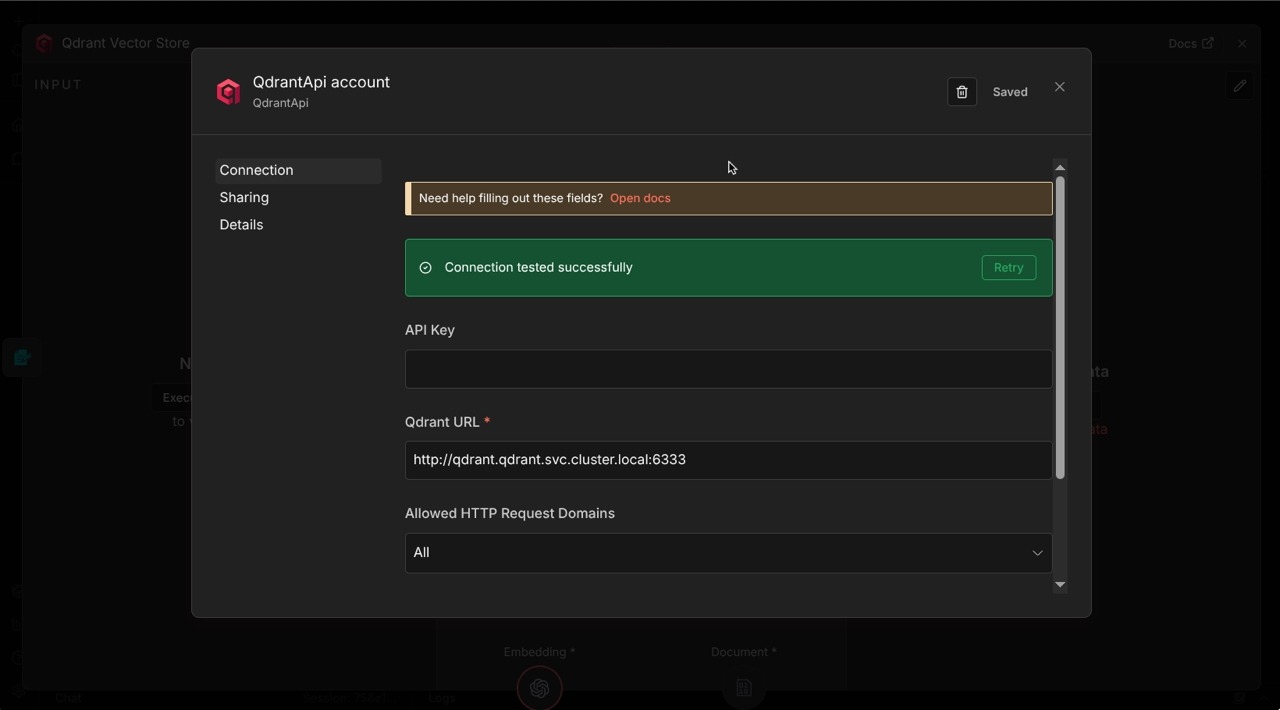Click the Qdrant logo in the dialog header

click(228, 92)
